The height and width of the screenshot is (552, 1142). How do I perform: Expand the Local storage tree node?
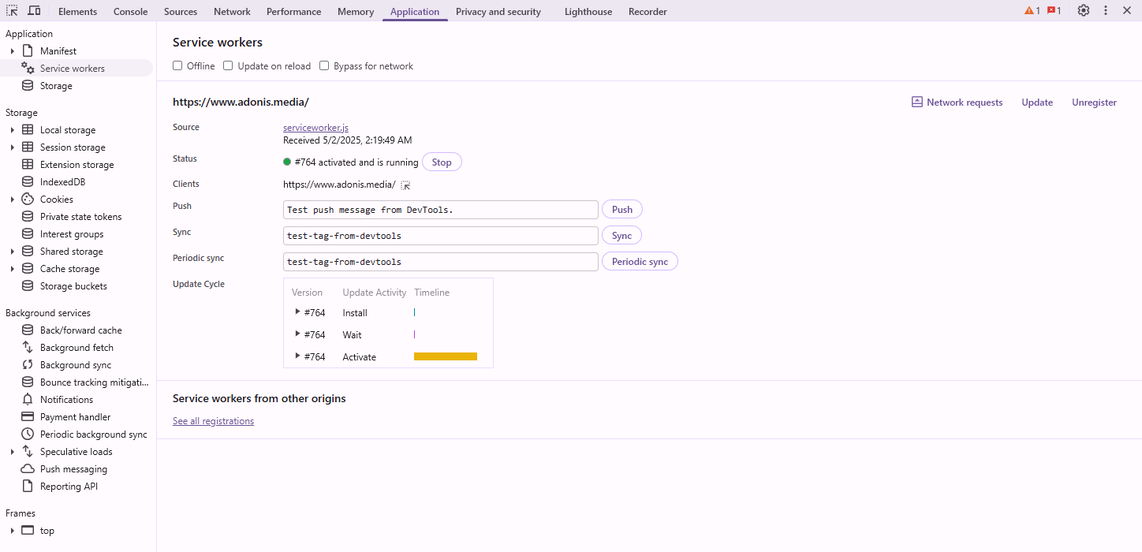(12, 130)
